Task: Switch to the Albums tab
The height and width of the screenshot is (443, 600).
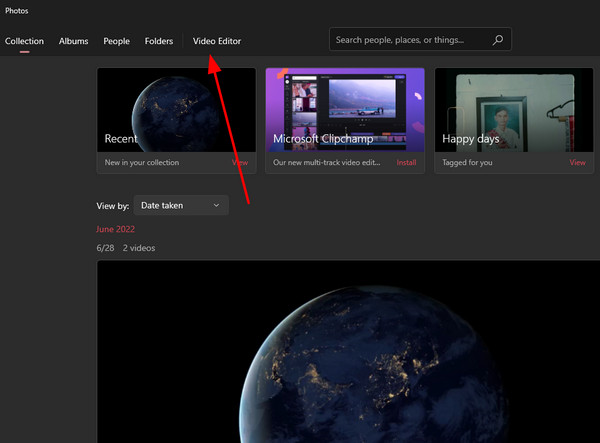Action: click(x=73, y=41)
